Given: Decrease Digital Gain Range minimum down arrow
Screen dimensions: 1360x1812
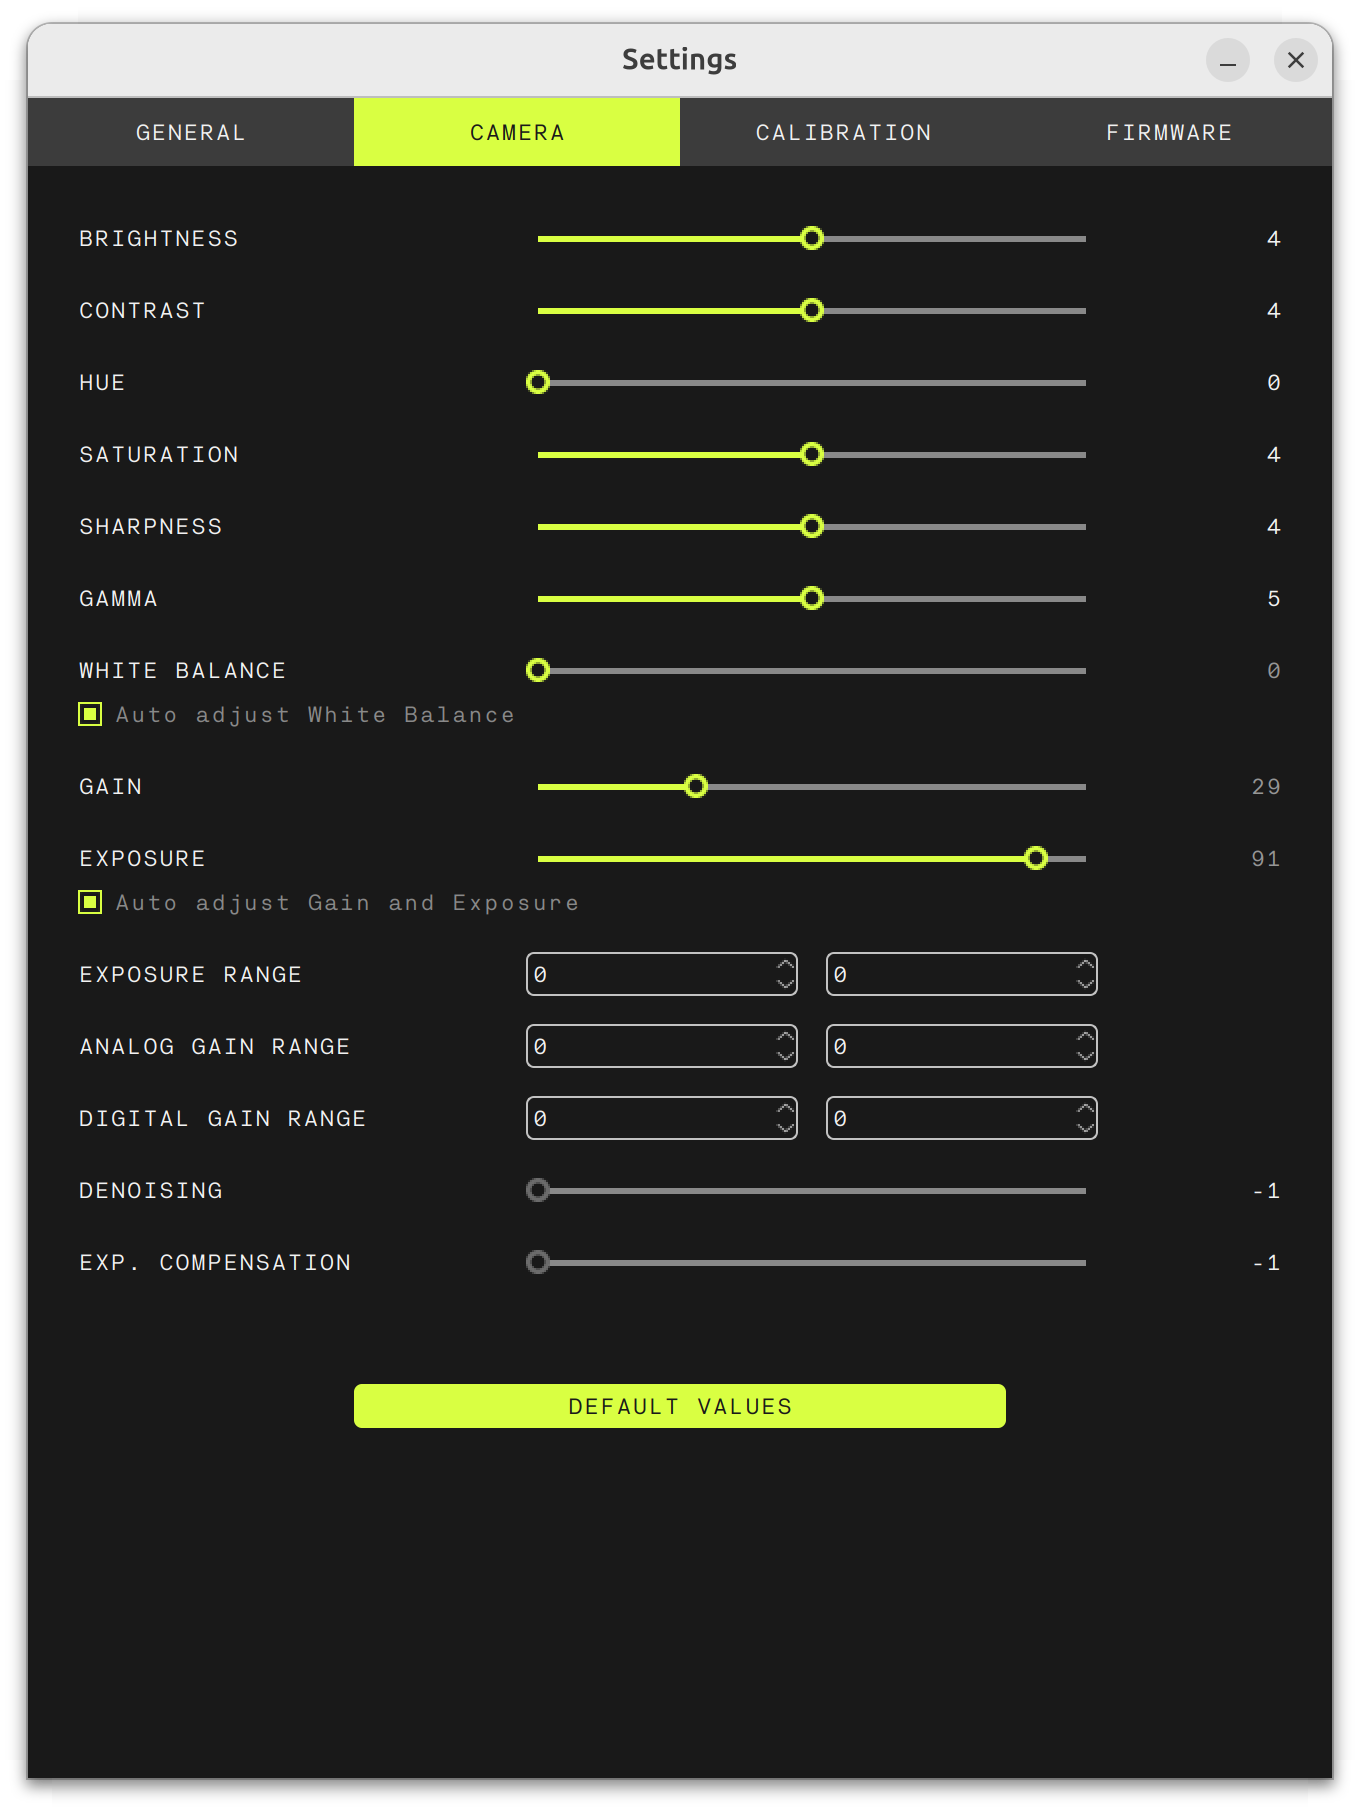Looking at the screenshot, I should pos(785,1128).
